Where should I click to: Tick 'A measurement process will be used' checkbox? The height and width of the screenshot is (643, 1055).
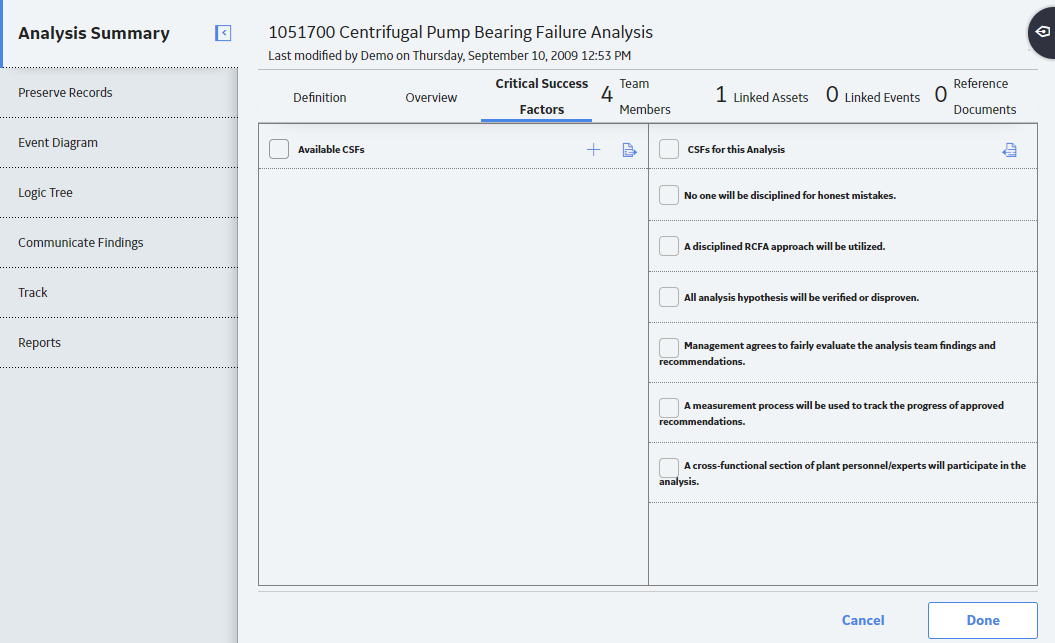pyautogui.click(x=669, y=408)
